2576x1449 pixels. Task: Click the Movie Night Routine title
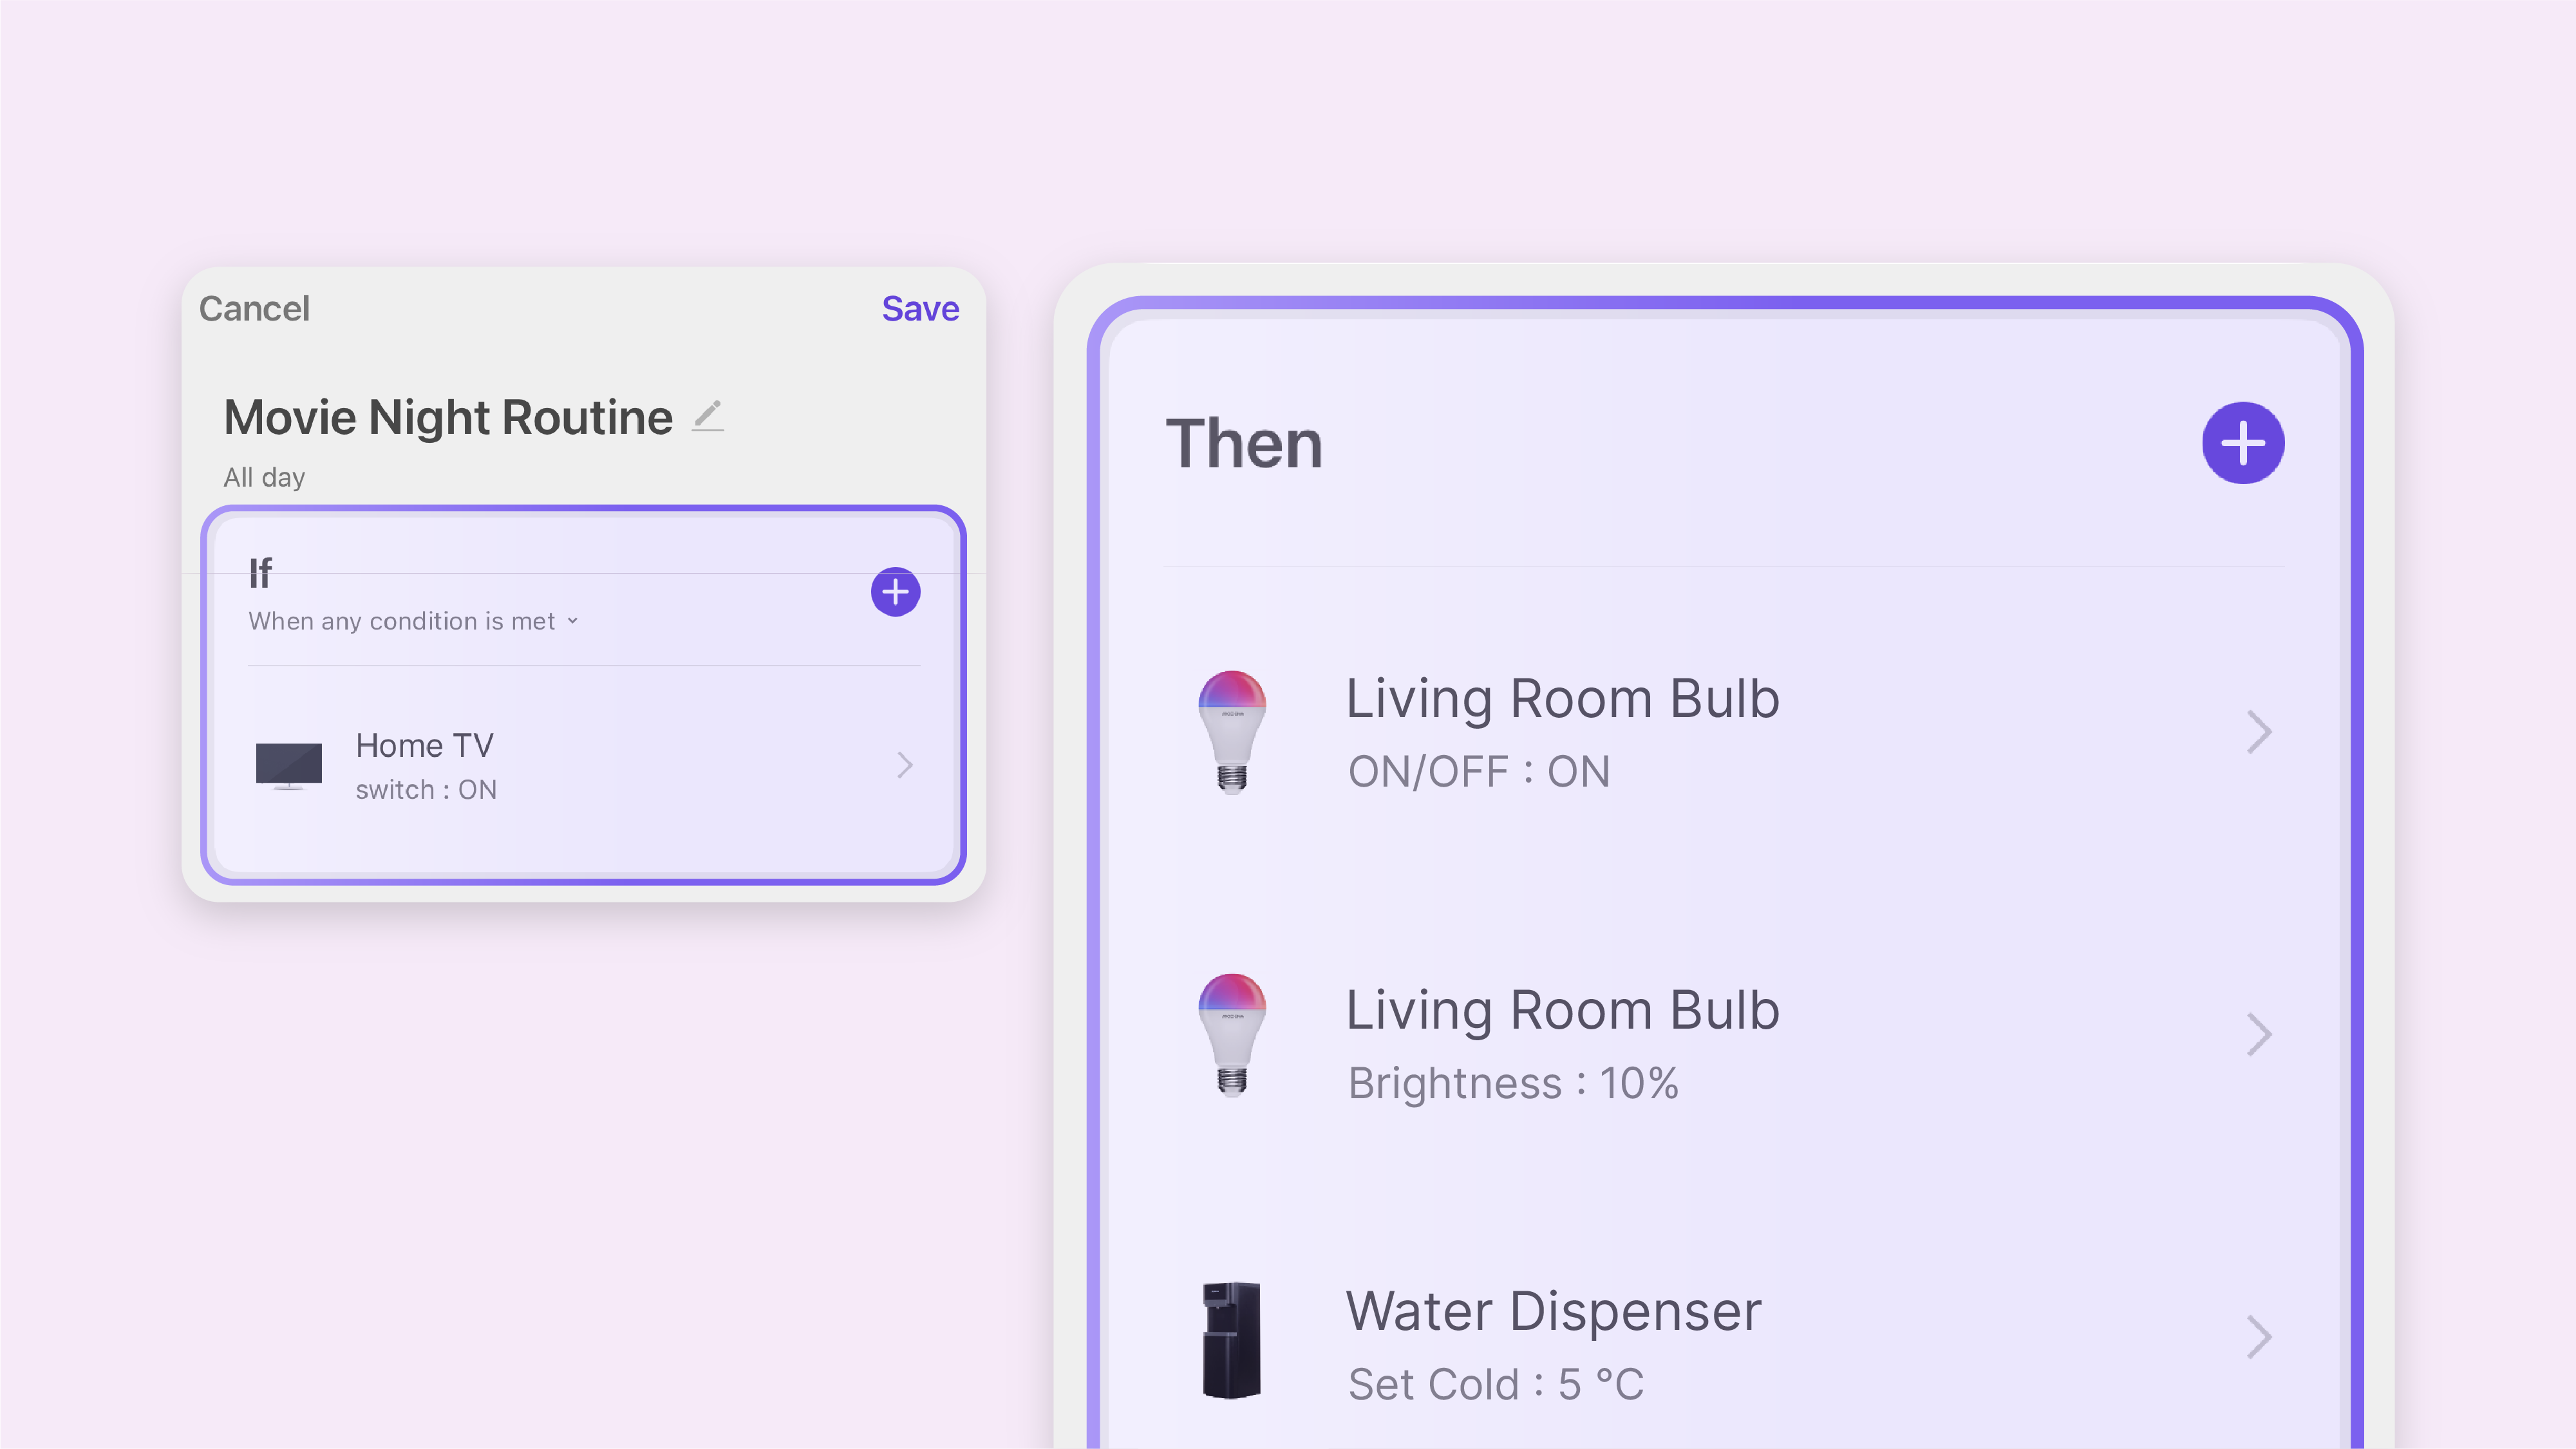pyautogui.click(x=448, y=417)
